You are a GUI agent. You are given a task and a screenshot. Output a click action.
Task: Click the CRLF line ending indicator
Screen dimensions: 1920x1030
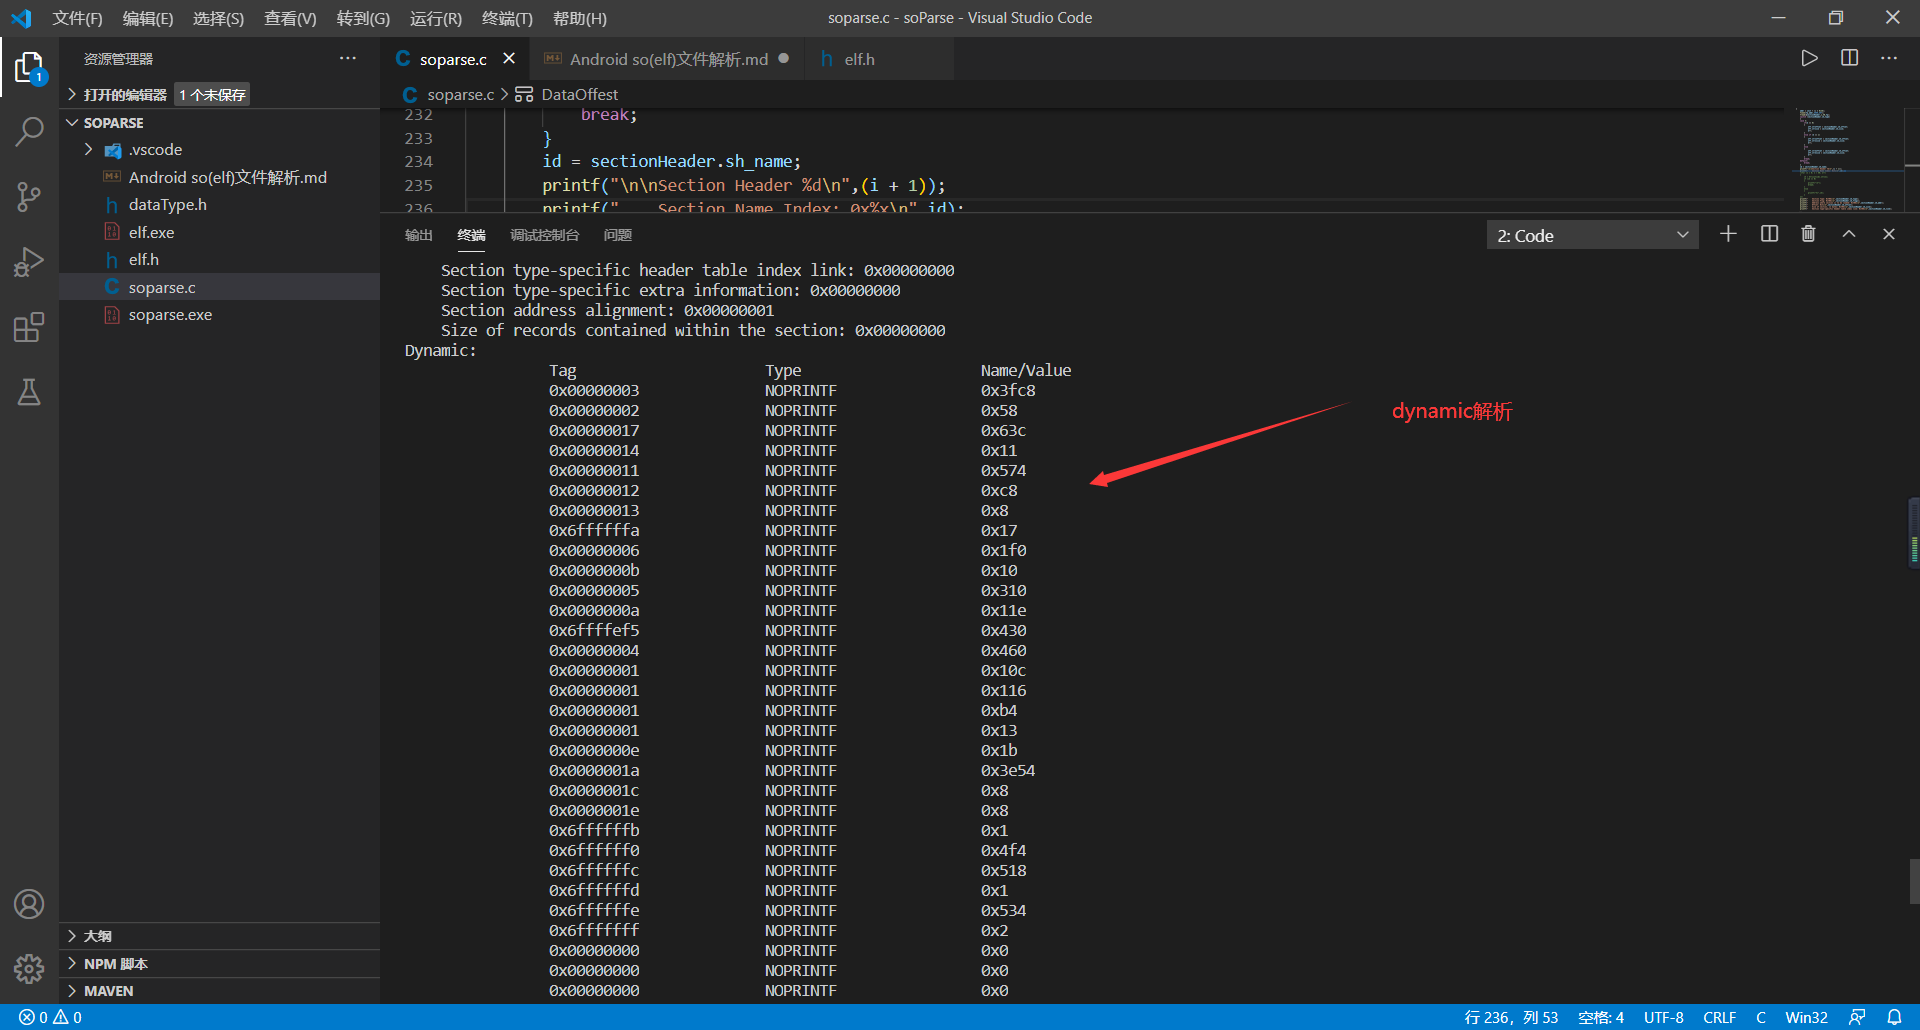[1719, 1017]
